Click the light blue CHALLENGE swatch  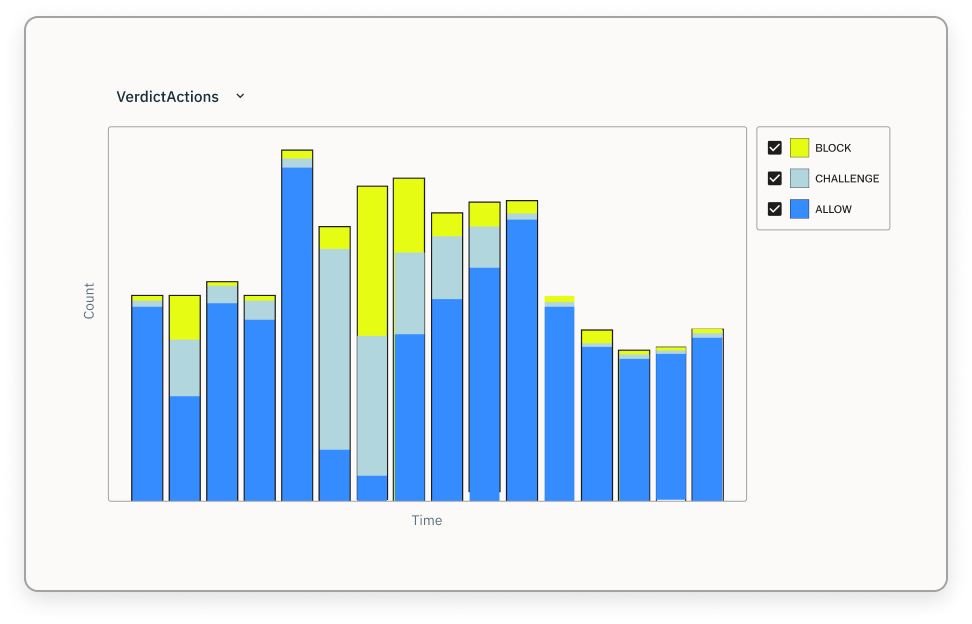click(x=798, y=177)
